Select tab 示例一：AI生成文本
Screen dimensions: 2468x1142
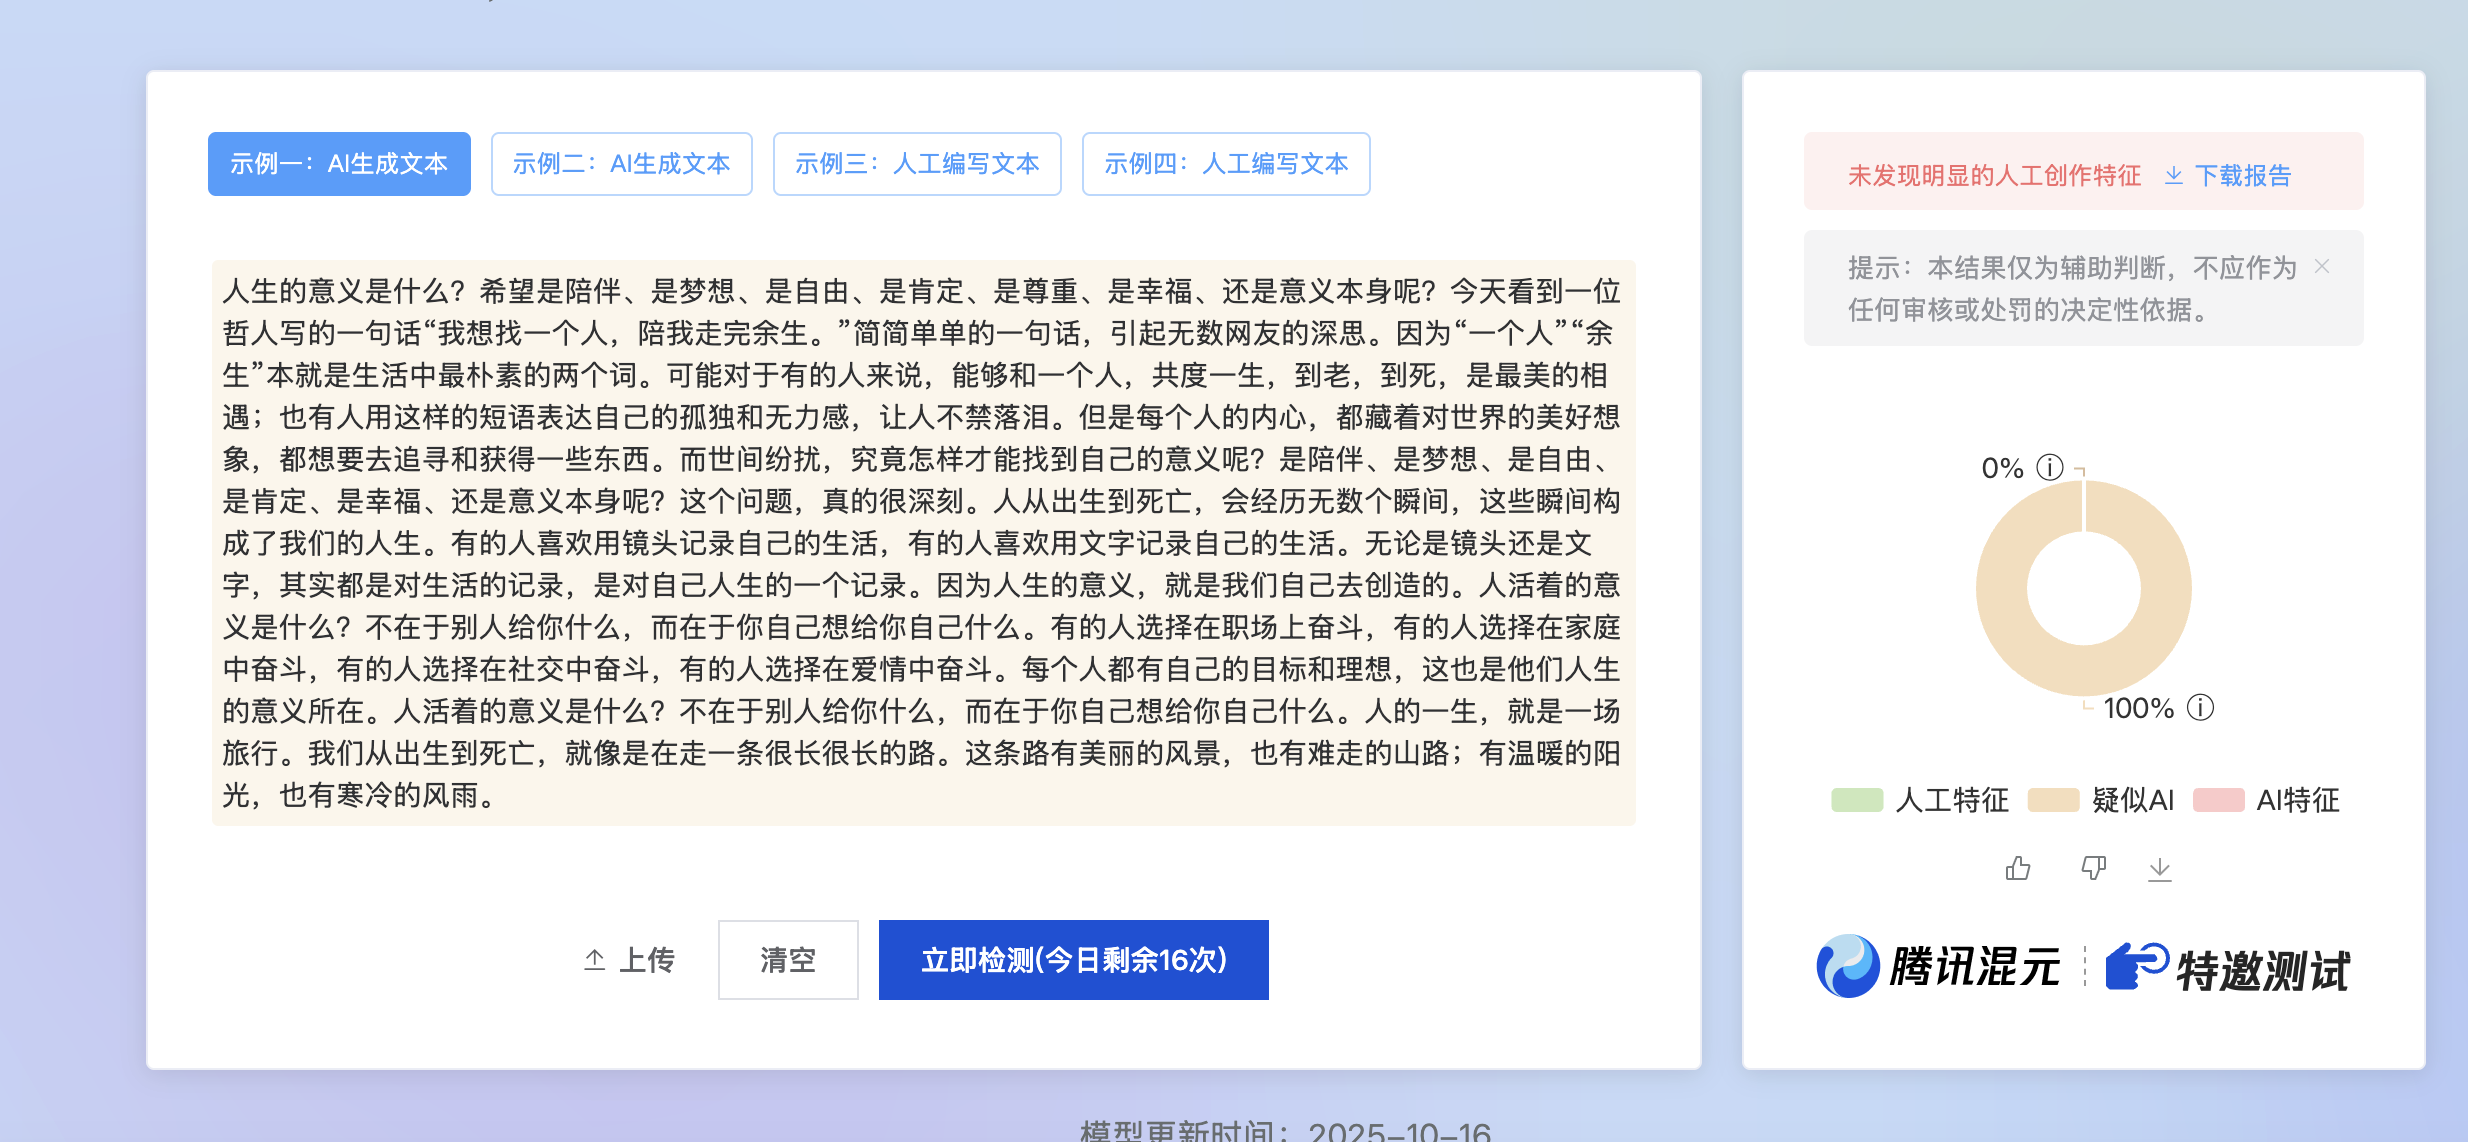339,164
